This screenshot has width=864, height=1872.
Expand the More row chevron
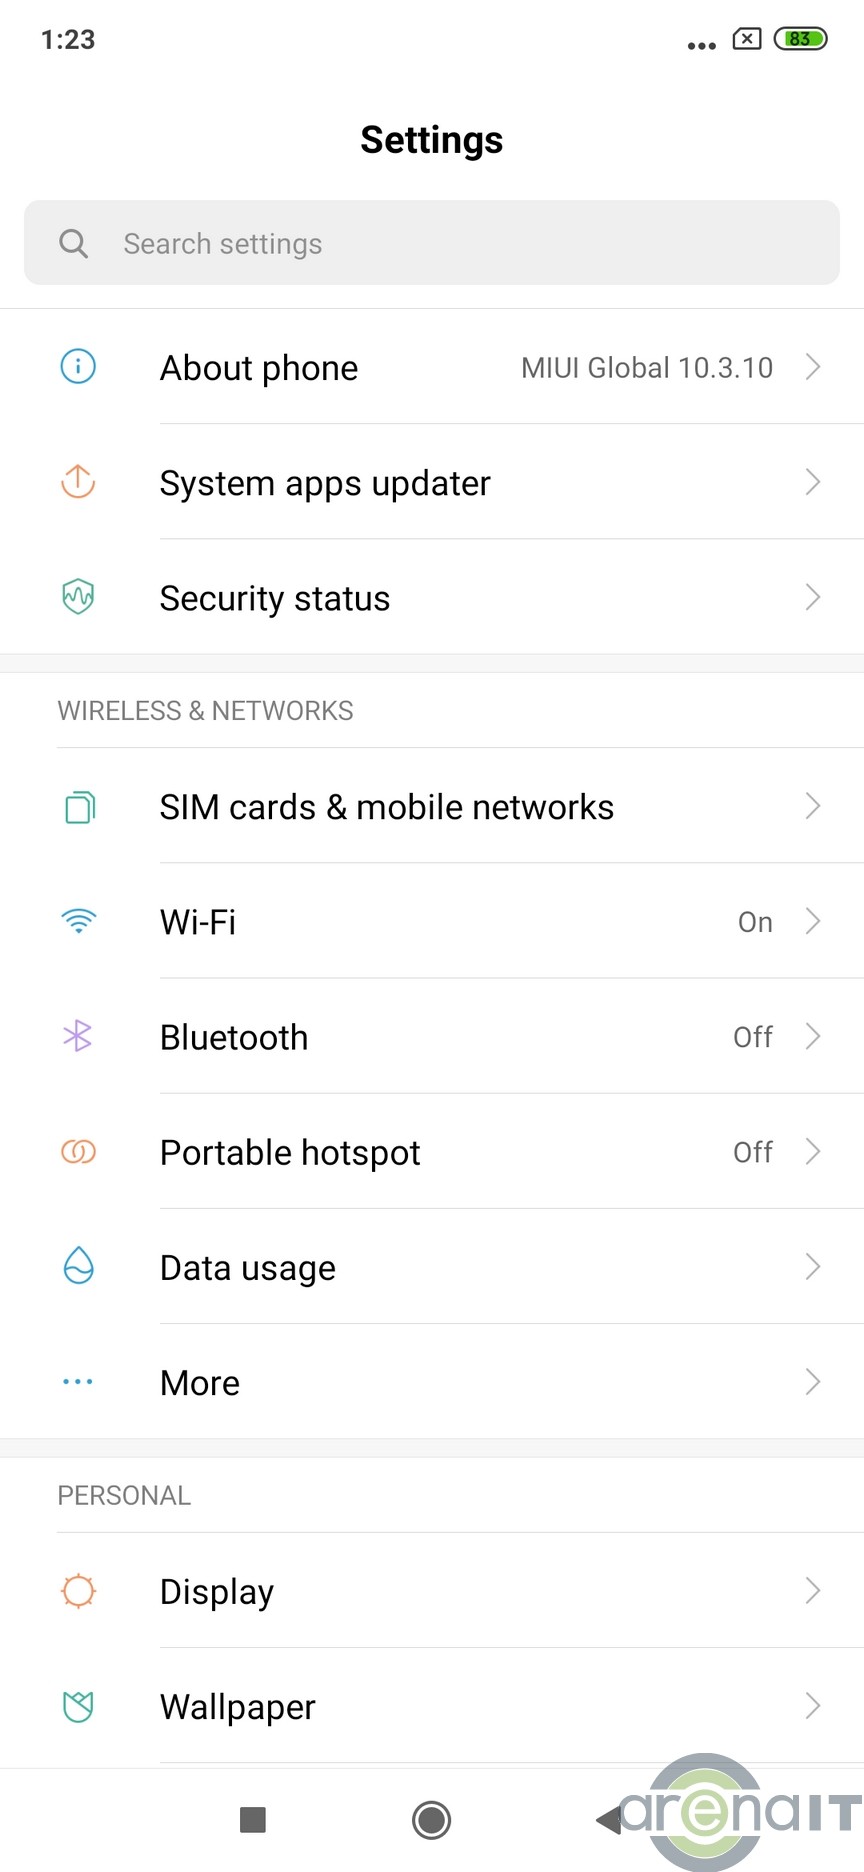pos(813,1382)
